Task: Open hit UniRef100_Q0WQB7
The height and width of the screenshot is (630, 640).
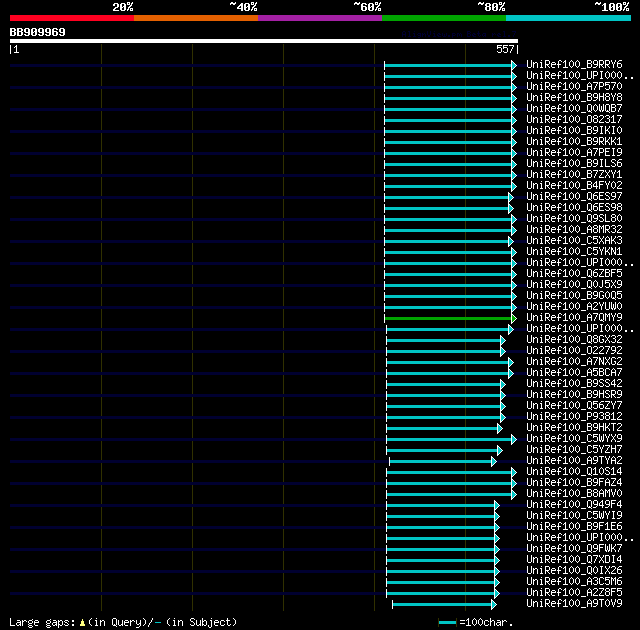Action: 574,109
